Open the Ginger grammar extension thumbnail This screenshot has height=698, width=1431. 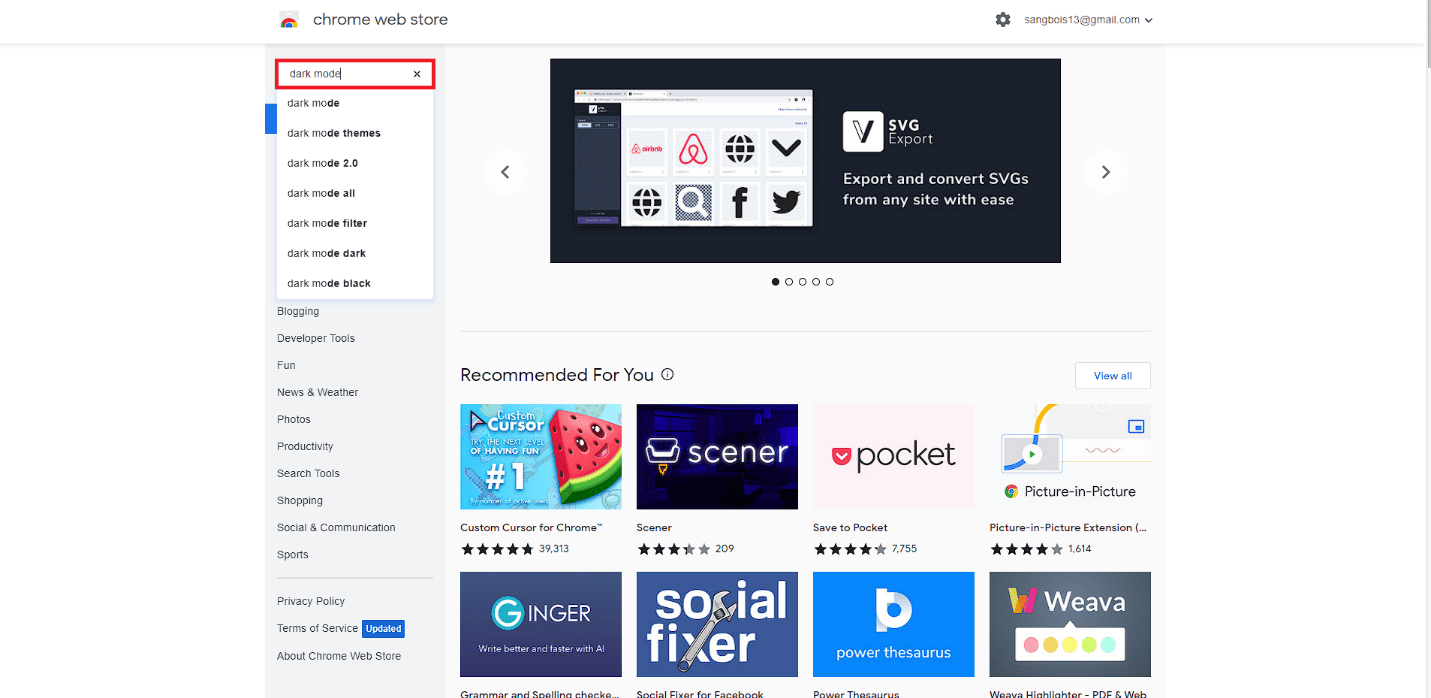pos(541,624)
